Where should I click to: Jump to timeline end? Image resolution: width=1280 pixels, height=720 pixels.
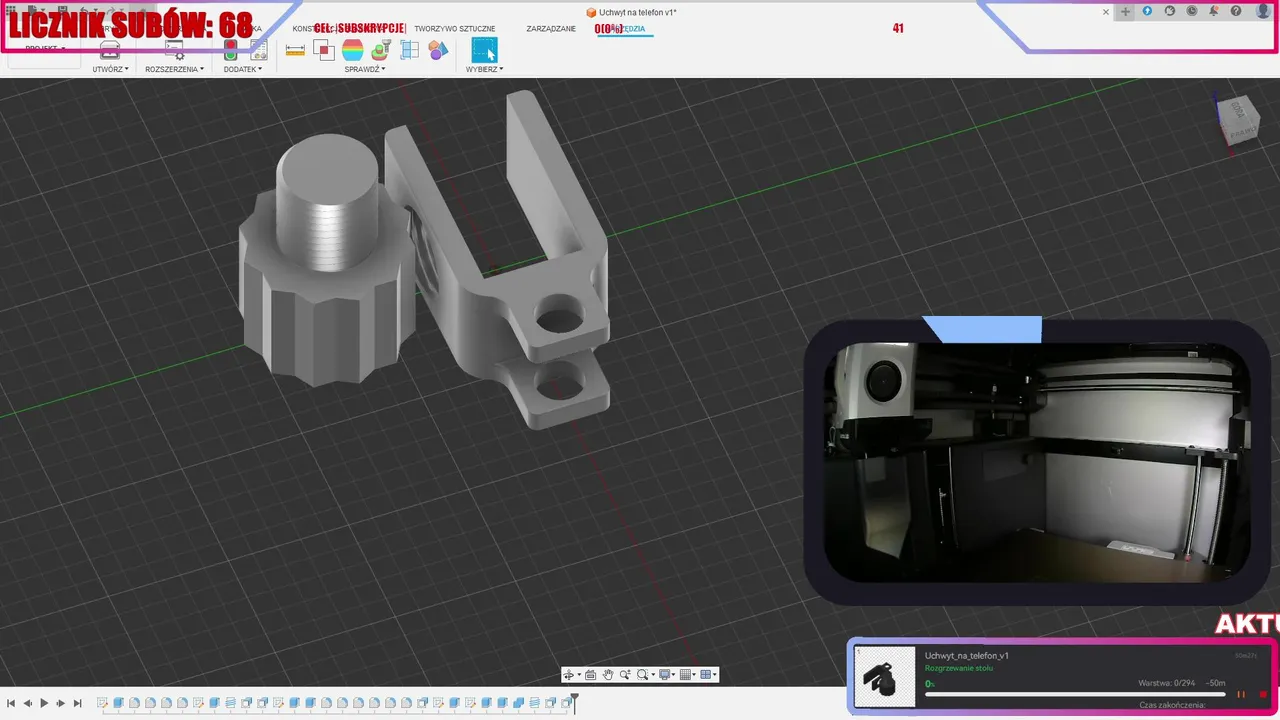point(78,703)
